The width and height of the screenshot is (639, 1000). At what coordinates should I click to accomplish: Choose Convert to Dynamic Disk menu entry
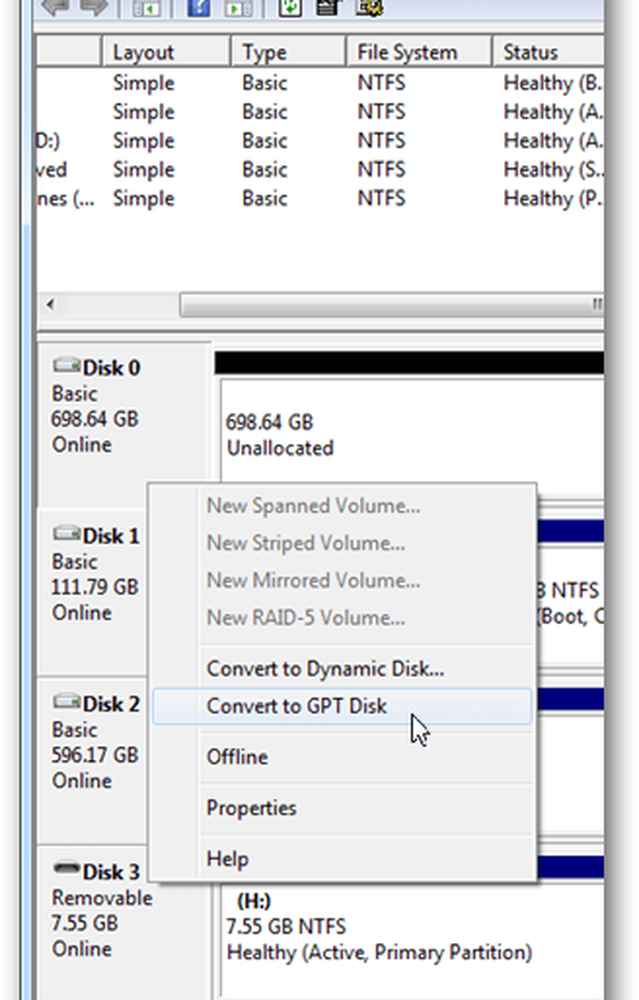pyautogui.click(x=325, y=668)
